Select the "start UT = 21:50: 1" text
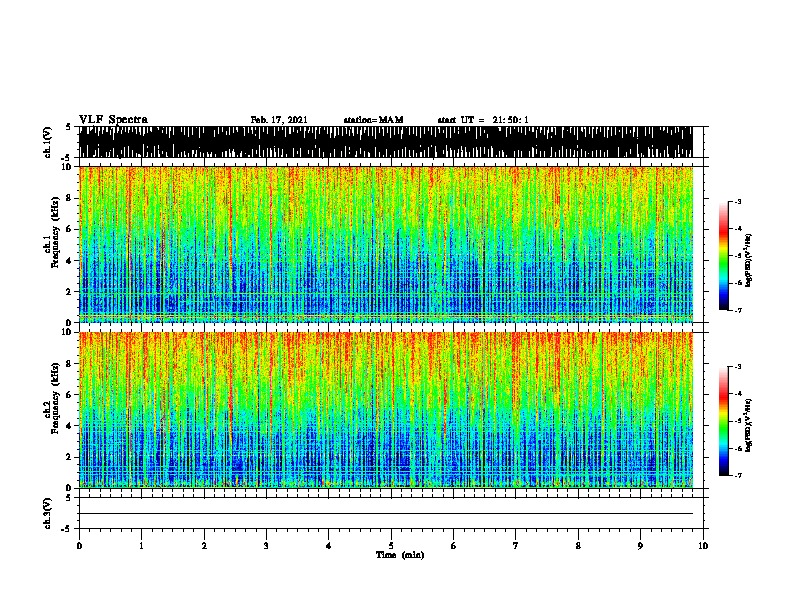 483,120
